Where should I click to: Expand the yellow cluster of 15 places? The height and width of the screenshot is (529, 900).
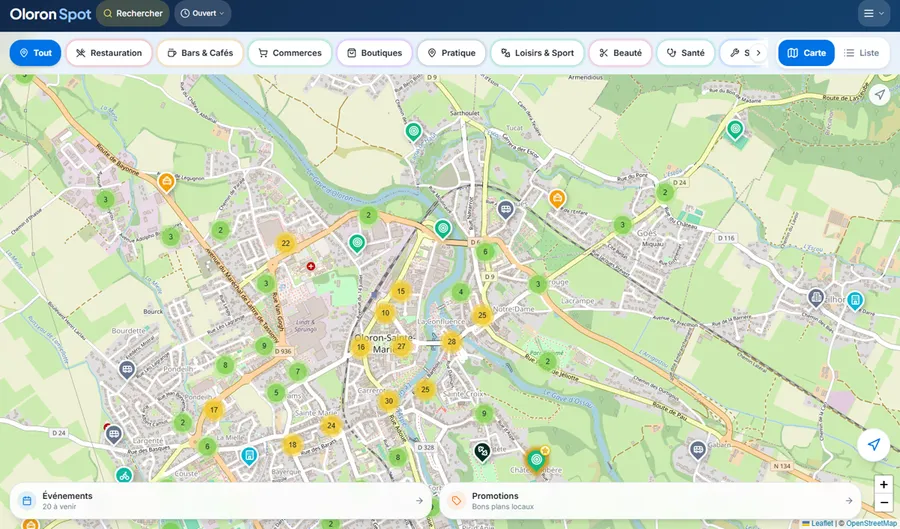[401, 291]
